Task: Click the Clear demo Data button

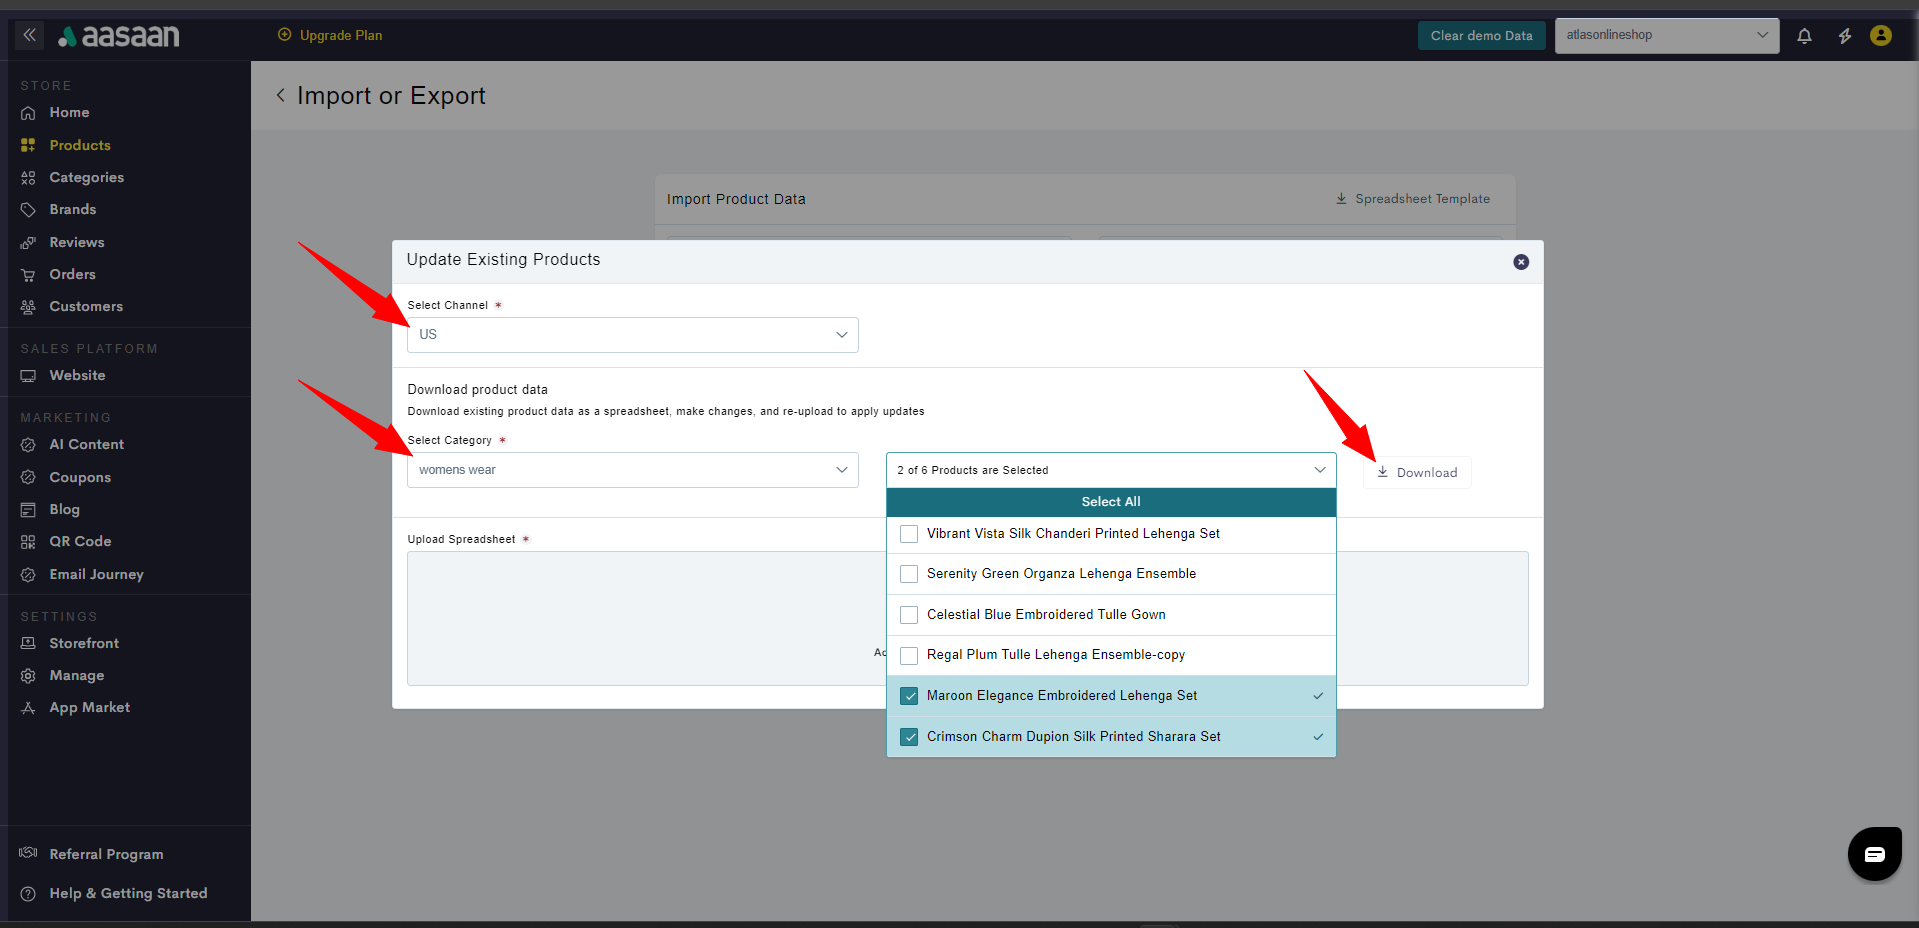Action: point(1480,35)
